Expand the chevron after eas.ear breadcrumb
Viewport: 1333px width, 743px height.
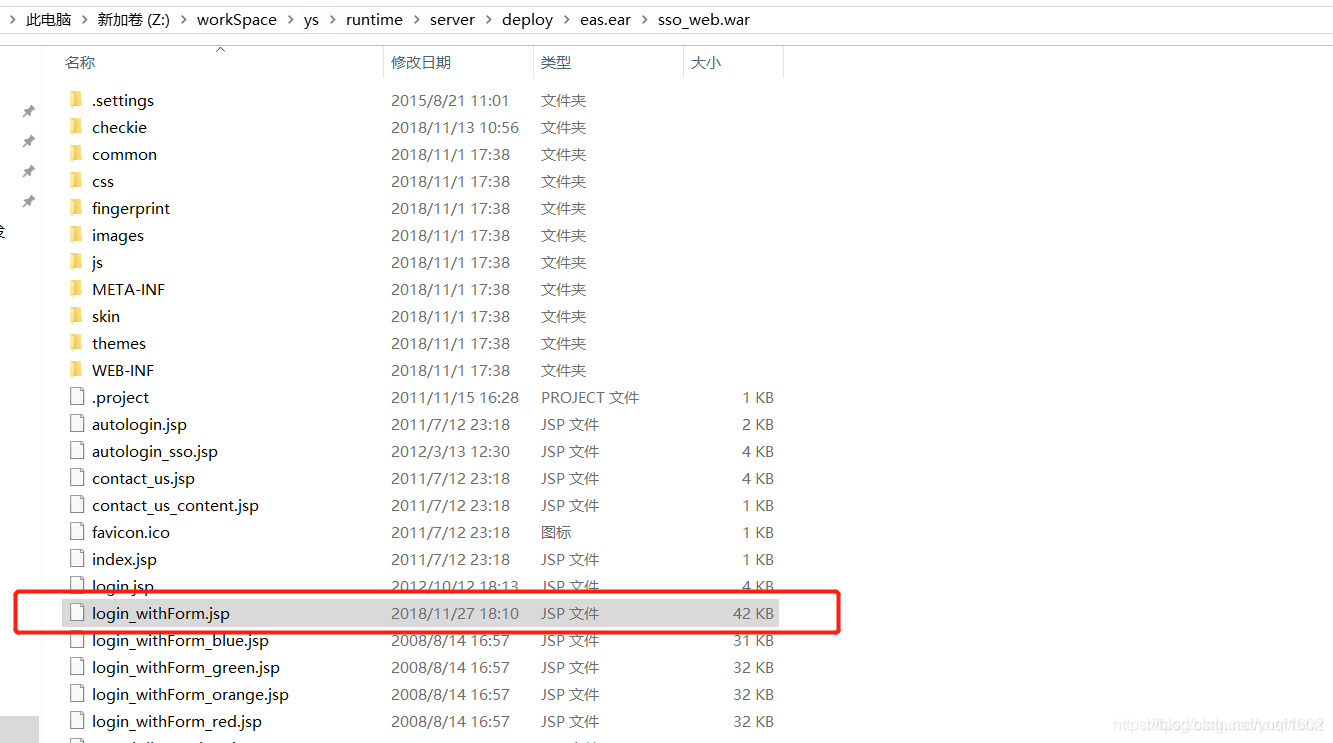[x=644, y=20]
